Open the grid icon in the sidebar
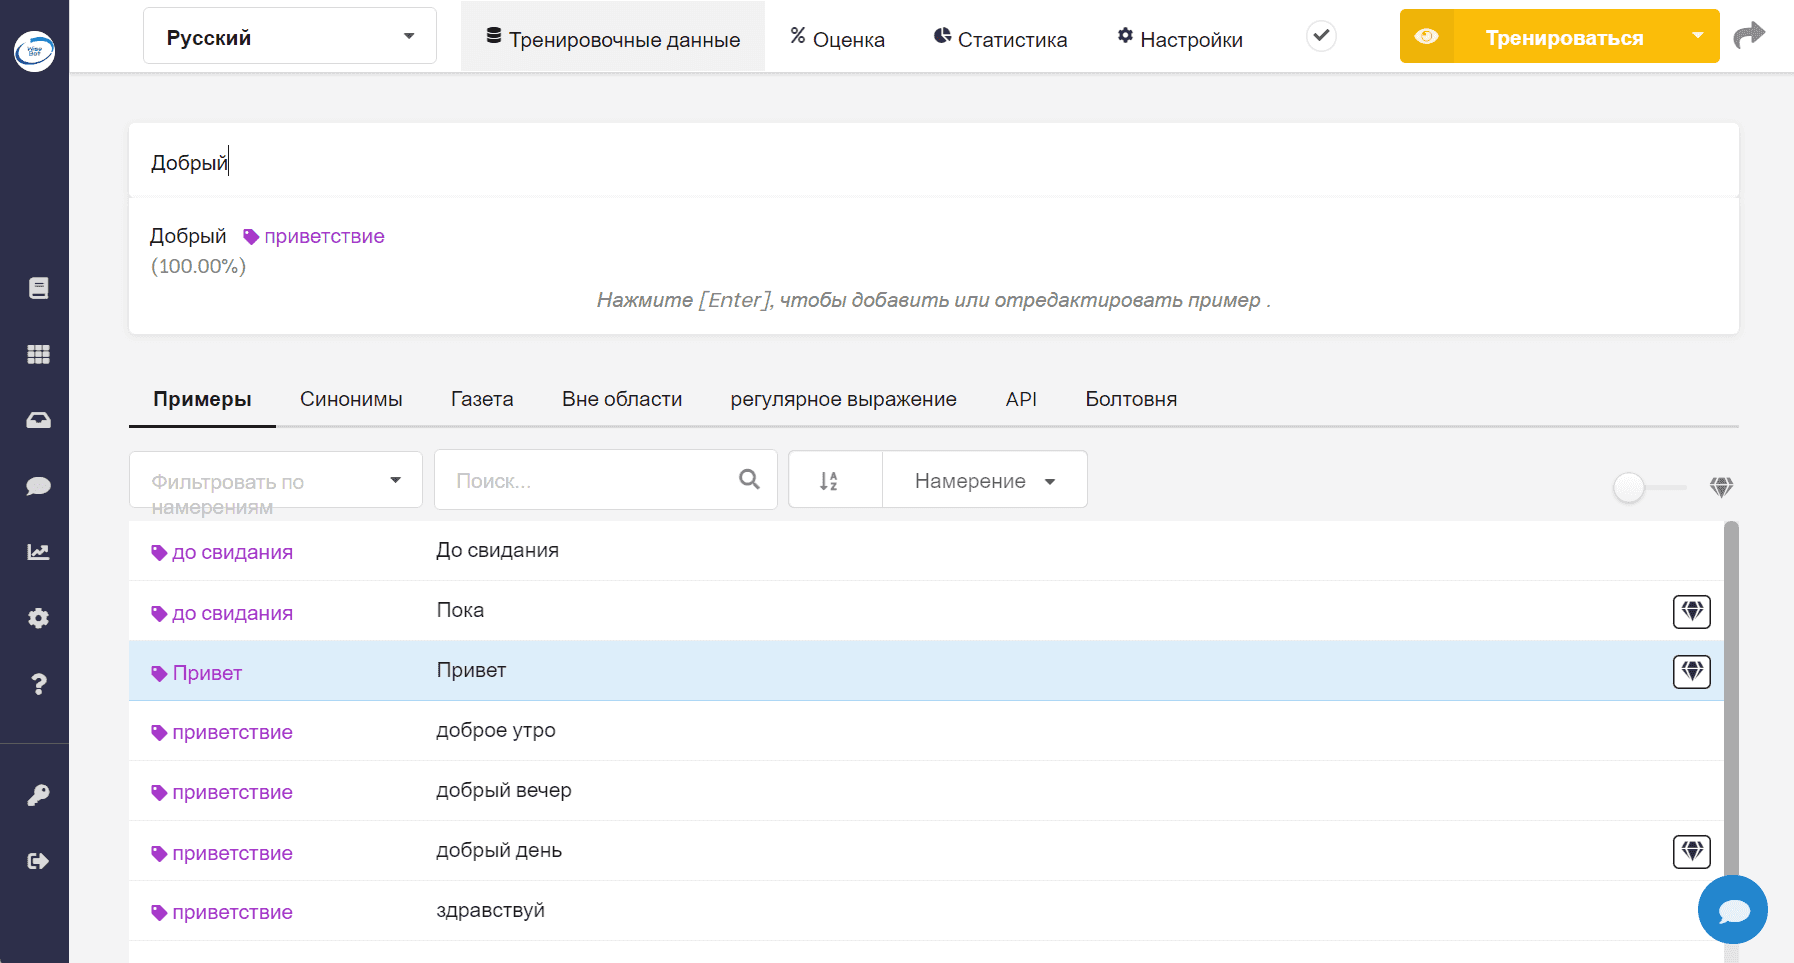The width and height of the screenshot is (1794, 963). pyautogui.click(x=38, y=354)
